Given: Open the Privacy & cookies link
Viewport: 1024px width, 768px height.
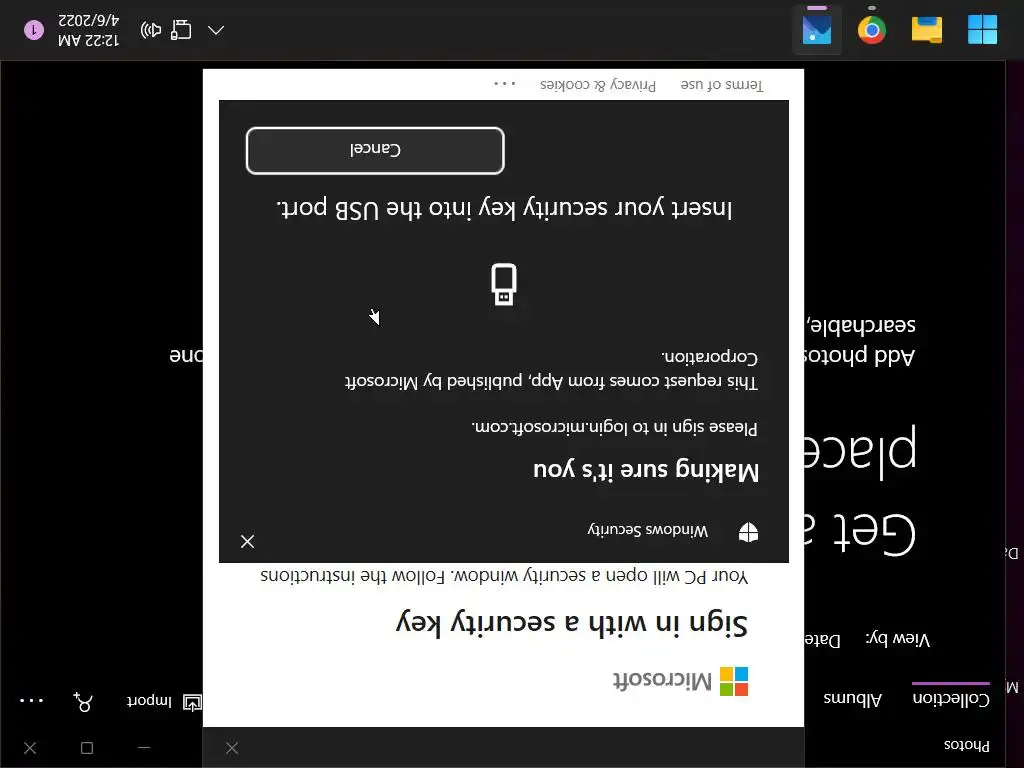Looking at the screenshot, I should coord(598,84).
